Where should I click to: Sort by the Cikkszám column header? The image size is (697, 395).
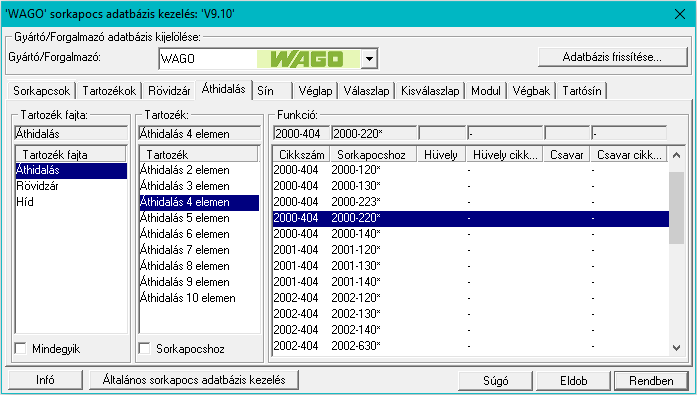301,155
